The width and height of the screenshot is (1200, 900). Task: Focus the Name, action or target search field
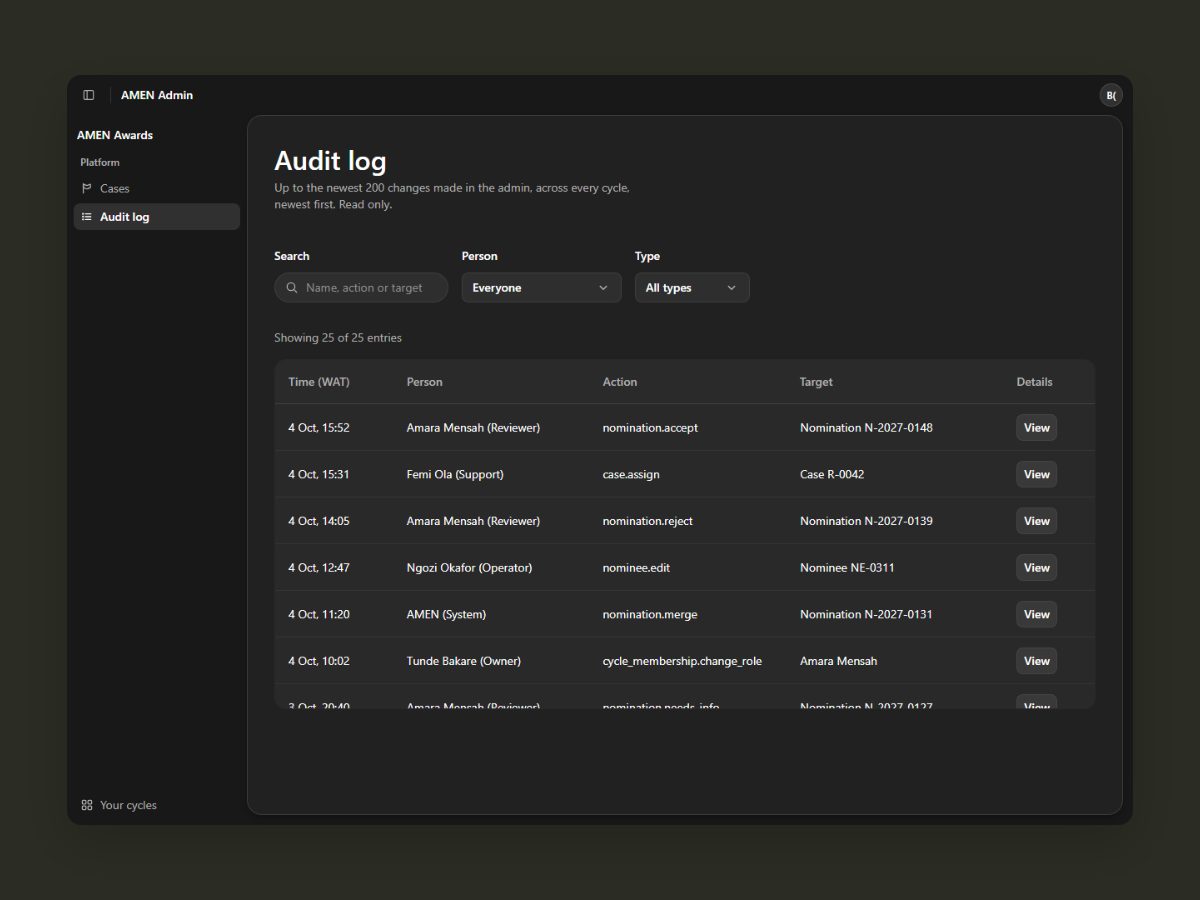point(361,288)
